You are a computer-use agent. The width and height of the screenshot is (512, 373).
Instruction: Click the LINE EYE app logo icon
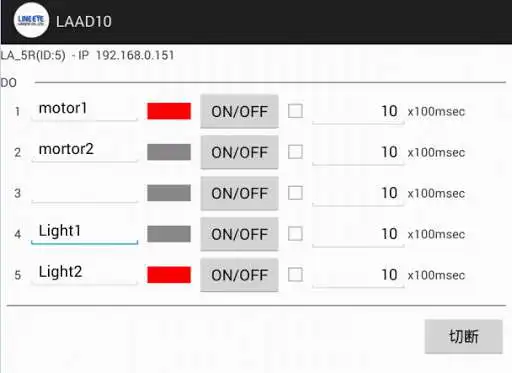click(x=31, y=20)
